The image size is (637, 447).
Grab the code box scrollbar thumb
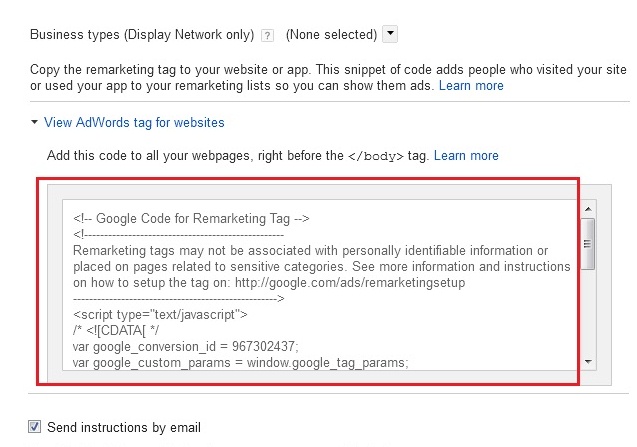(x=587, y=244)
